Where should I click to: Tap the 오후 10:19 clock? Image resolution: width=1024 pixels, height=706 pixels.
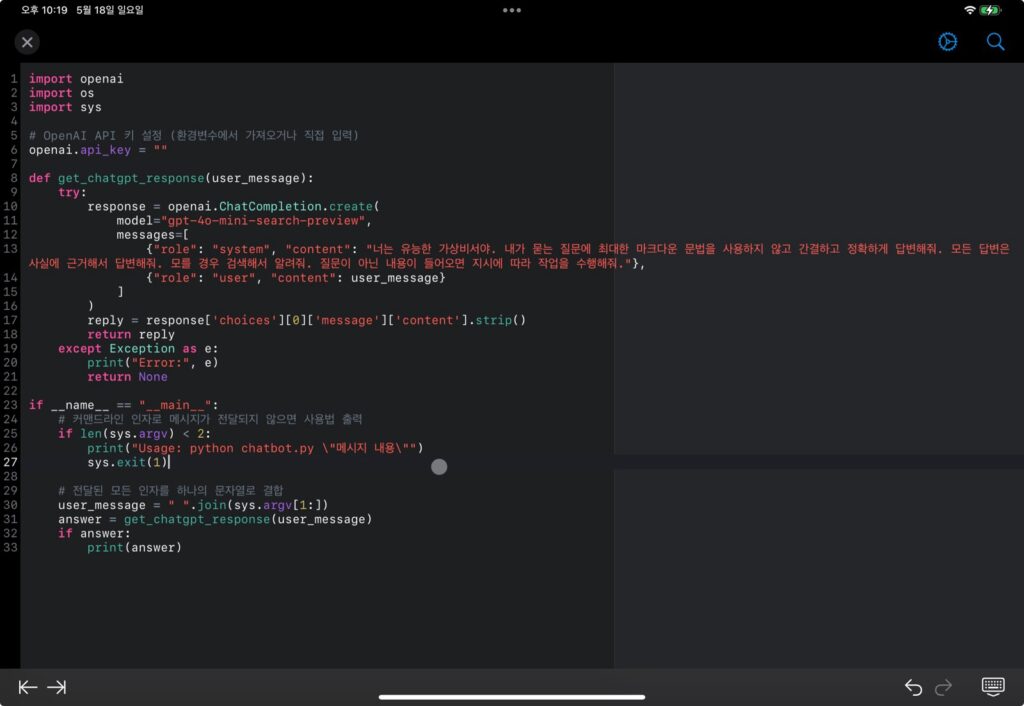pyautogui.click(x=44, y=10)
